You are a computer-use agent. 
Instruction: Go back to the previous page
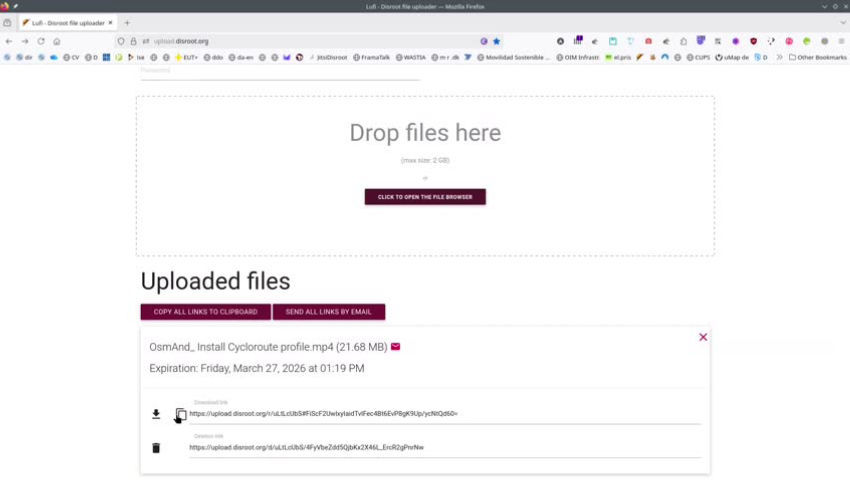9,41
